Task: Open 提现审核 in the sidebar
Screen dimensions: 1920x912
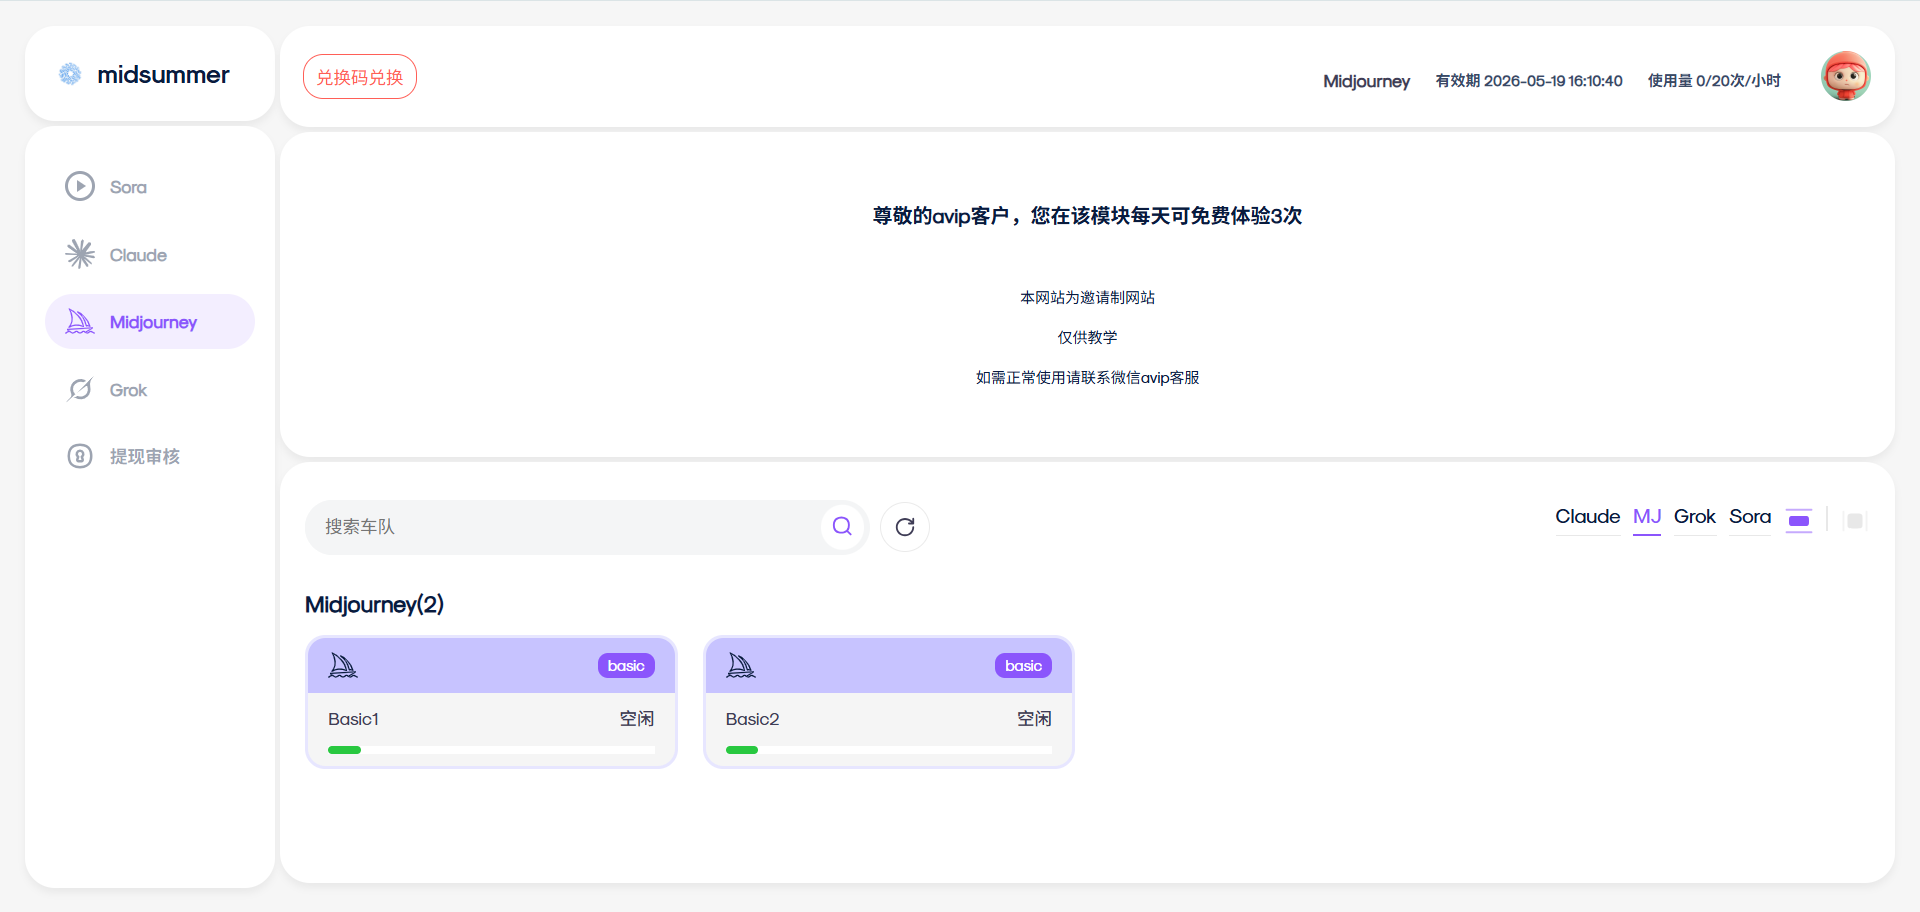Action: pyautogui.click(x=150, y=456)
